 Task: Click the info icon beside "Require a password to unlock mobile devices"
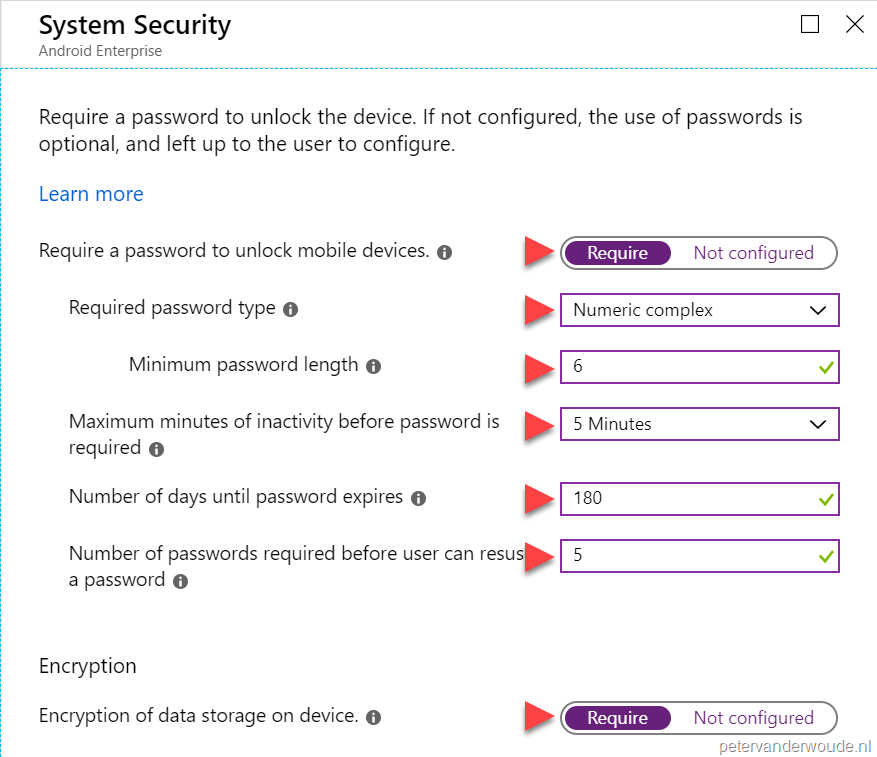click(x=444, y=253)
